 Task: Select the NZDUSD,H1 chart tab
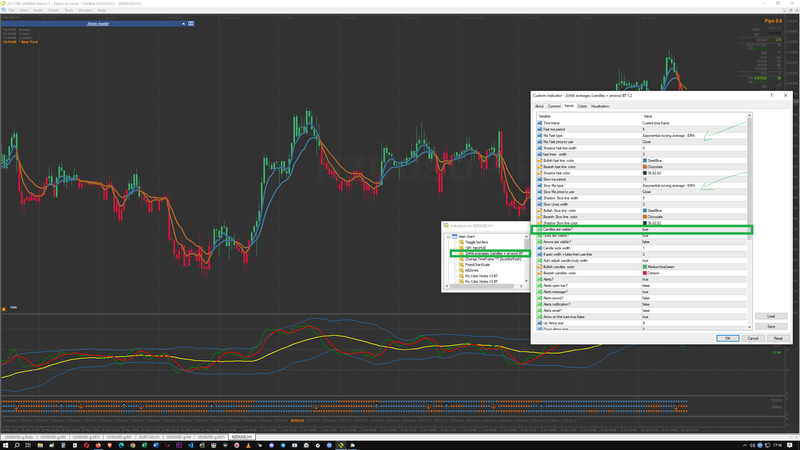click(x=240, y=437)
